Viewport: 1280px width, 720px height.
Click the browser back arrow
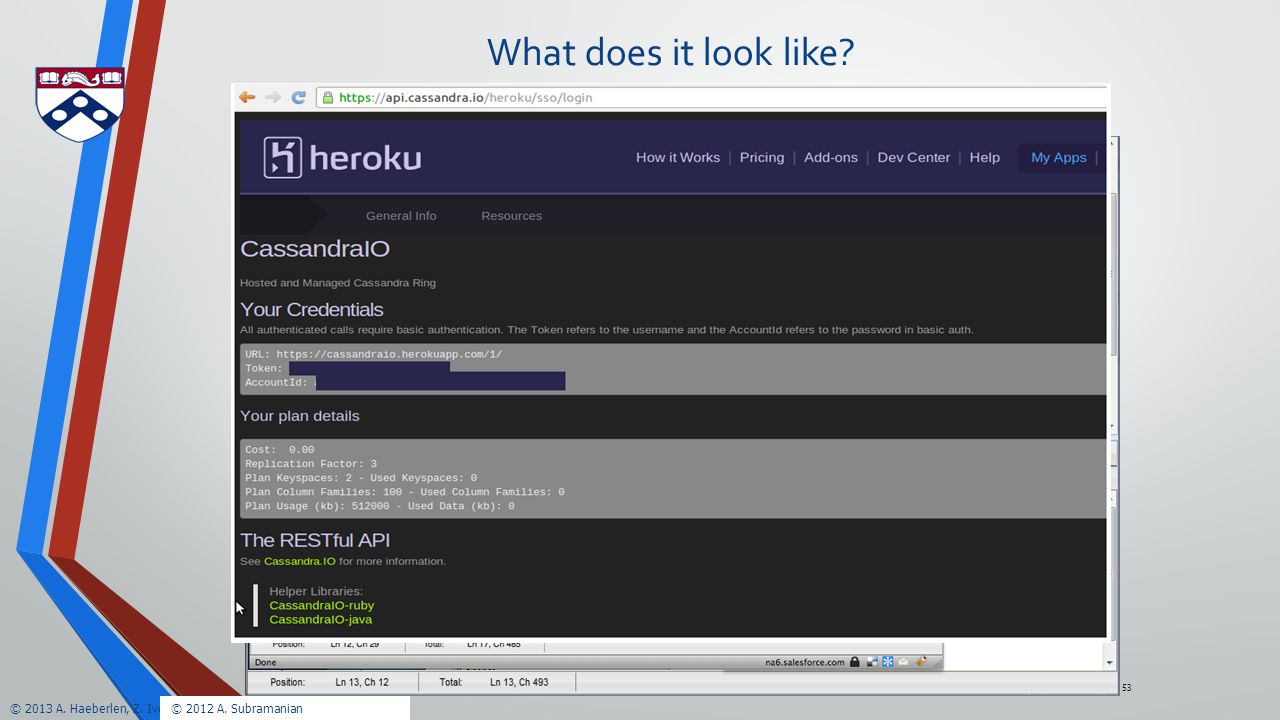point(246,97)
